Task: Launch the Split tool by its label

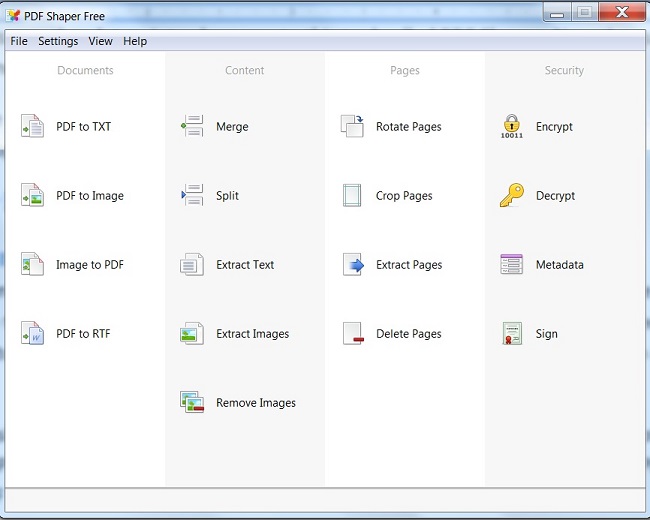Action: point(227,196)
